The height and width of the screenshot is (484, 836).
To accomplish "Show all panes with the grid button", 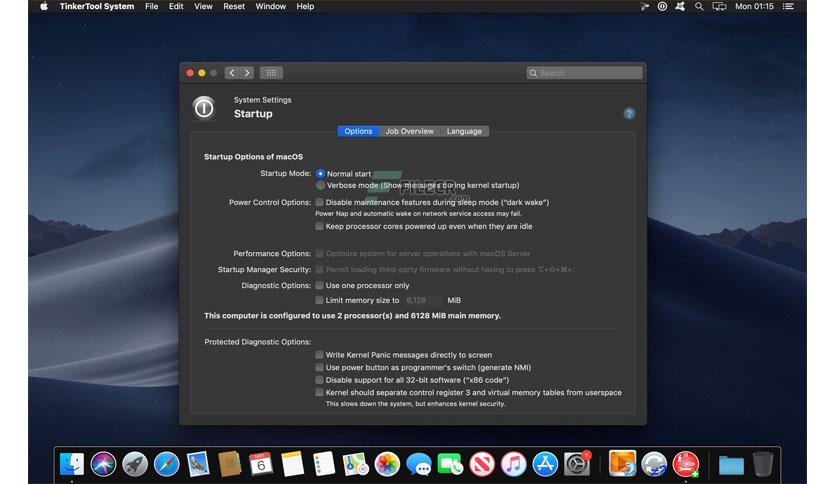I will click(x=271, y=72).
